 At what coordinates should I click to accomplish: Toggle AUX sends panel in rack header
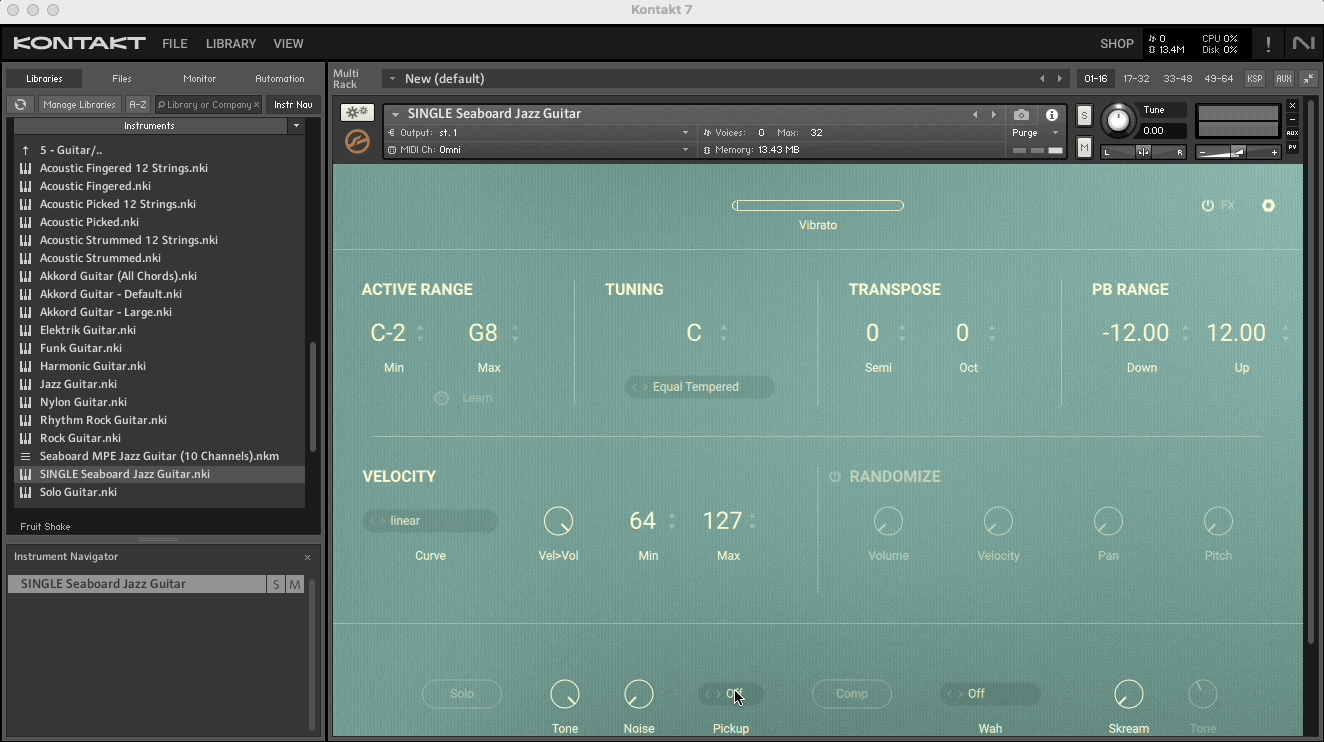1283,79
